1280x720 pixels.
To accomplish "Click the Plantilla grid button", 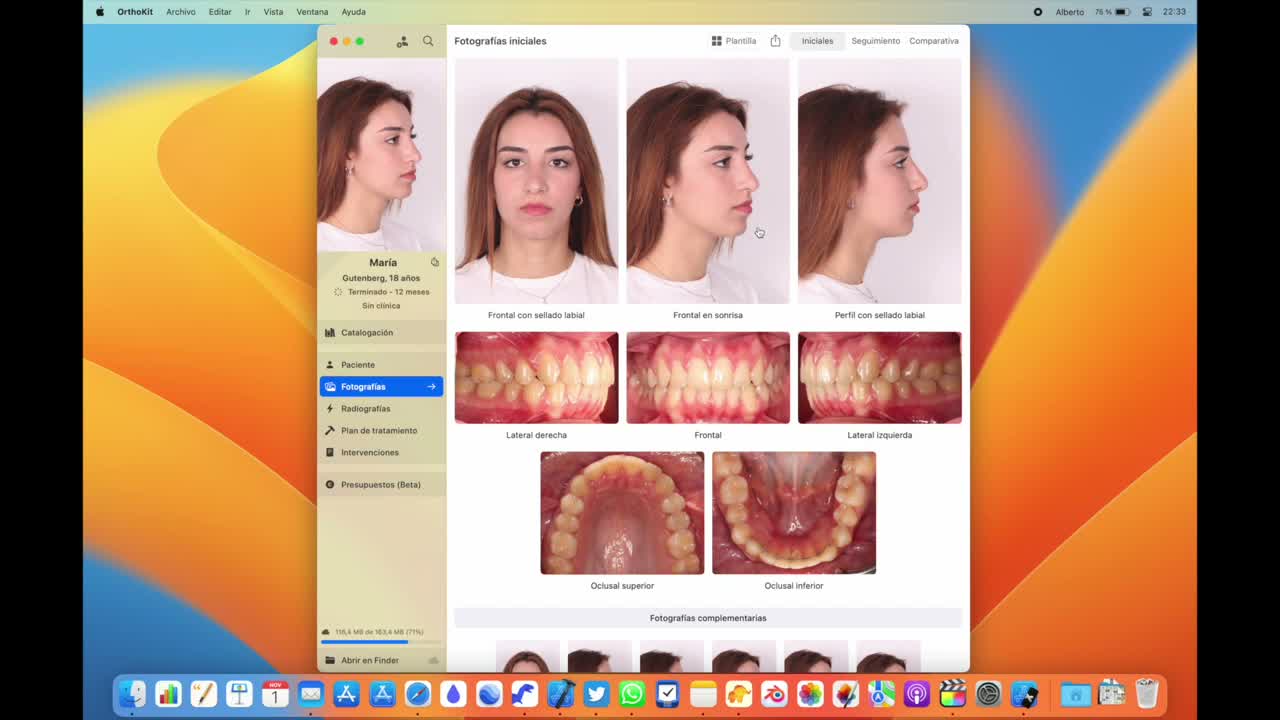I will tap(734, 41).
